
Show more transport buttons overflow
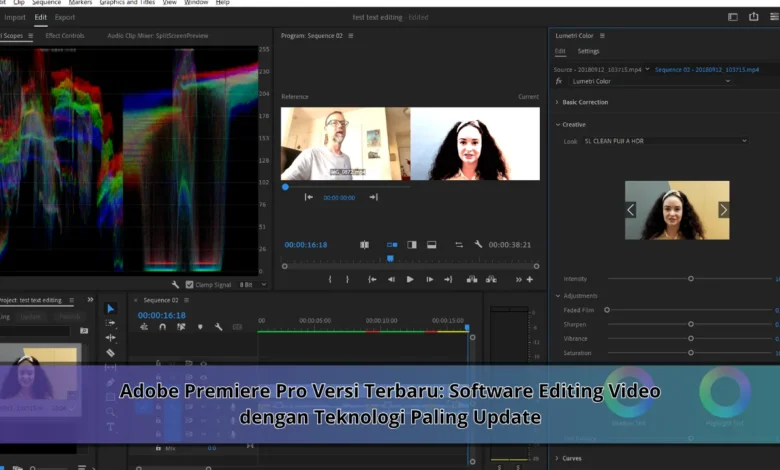(x=518, y=280)
